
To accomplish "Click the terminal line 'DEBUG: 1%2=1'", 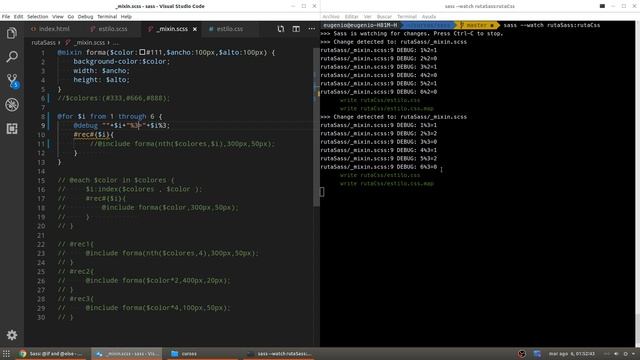I will [x=378, y=50].
